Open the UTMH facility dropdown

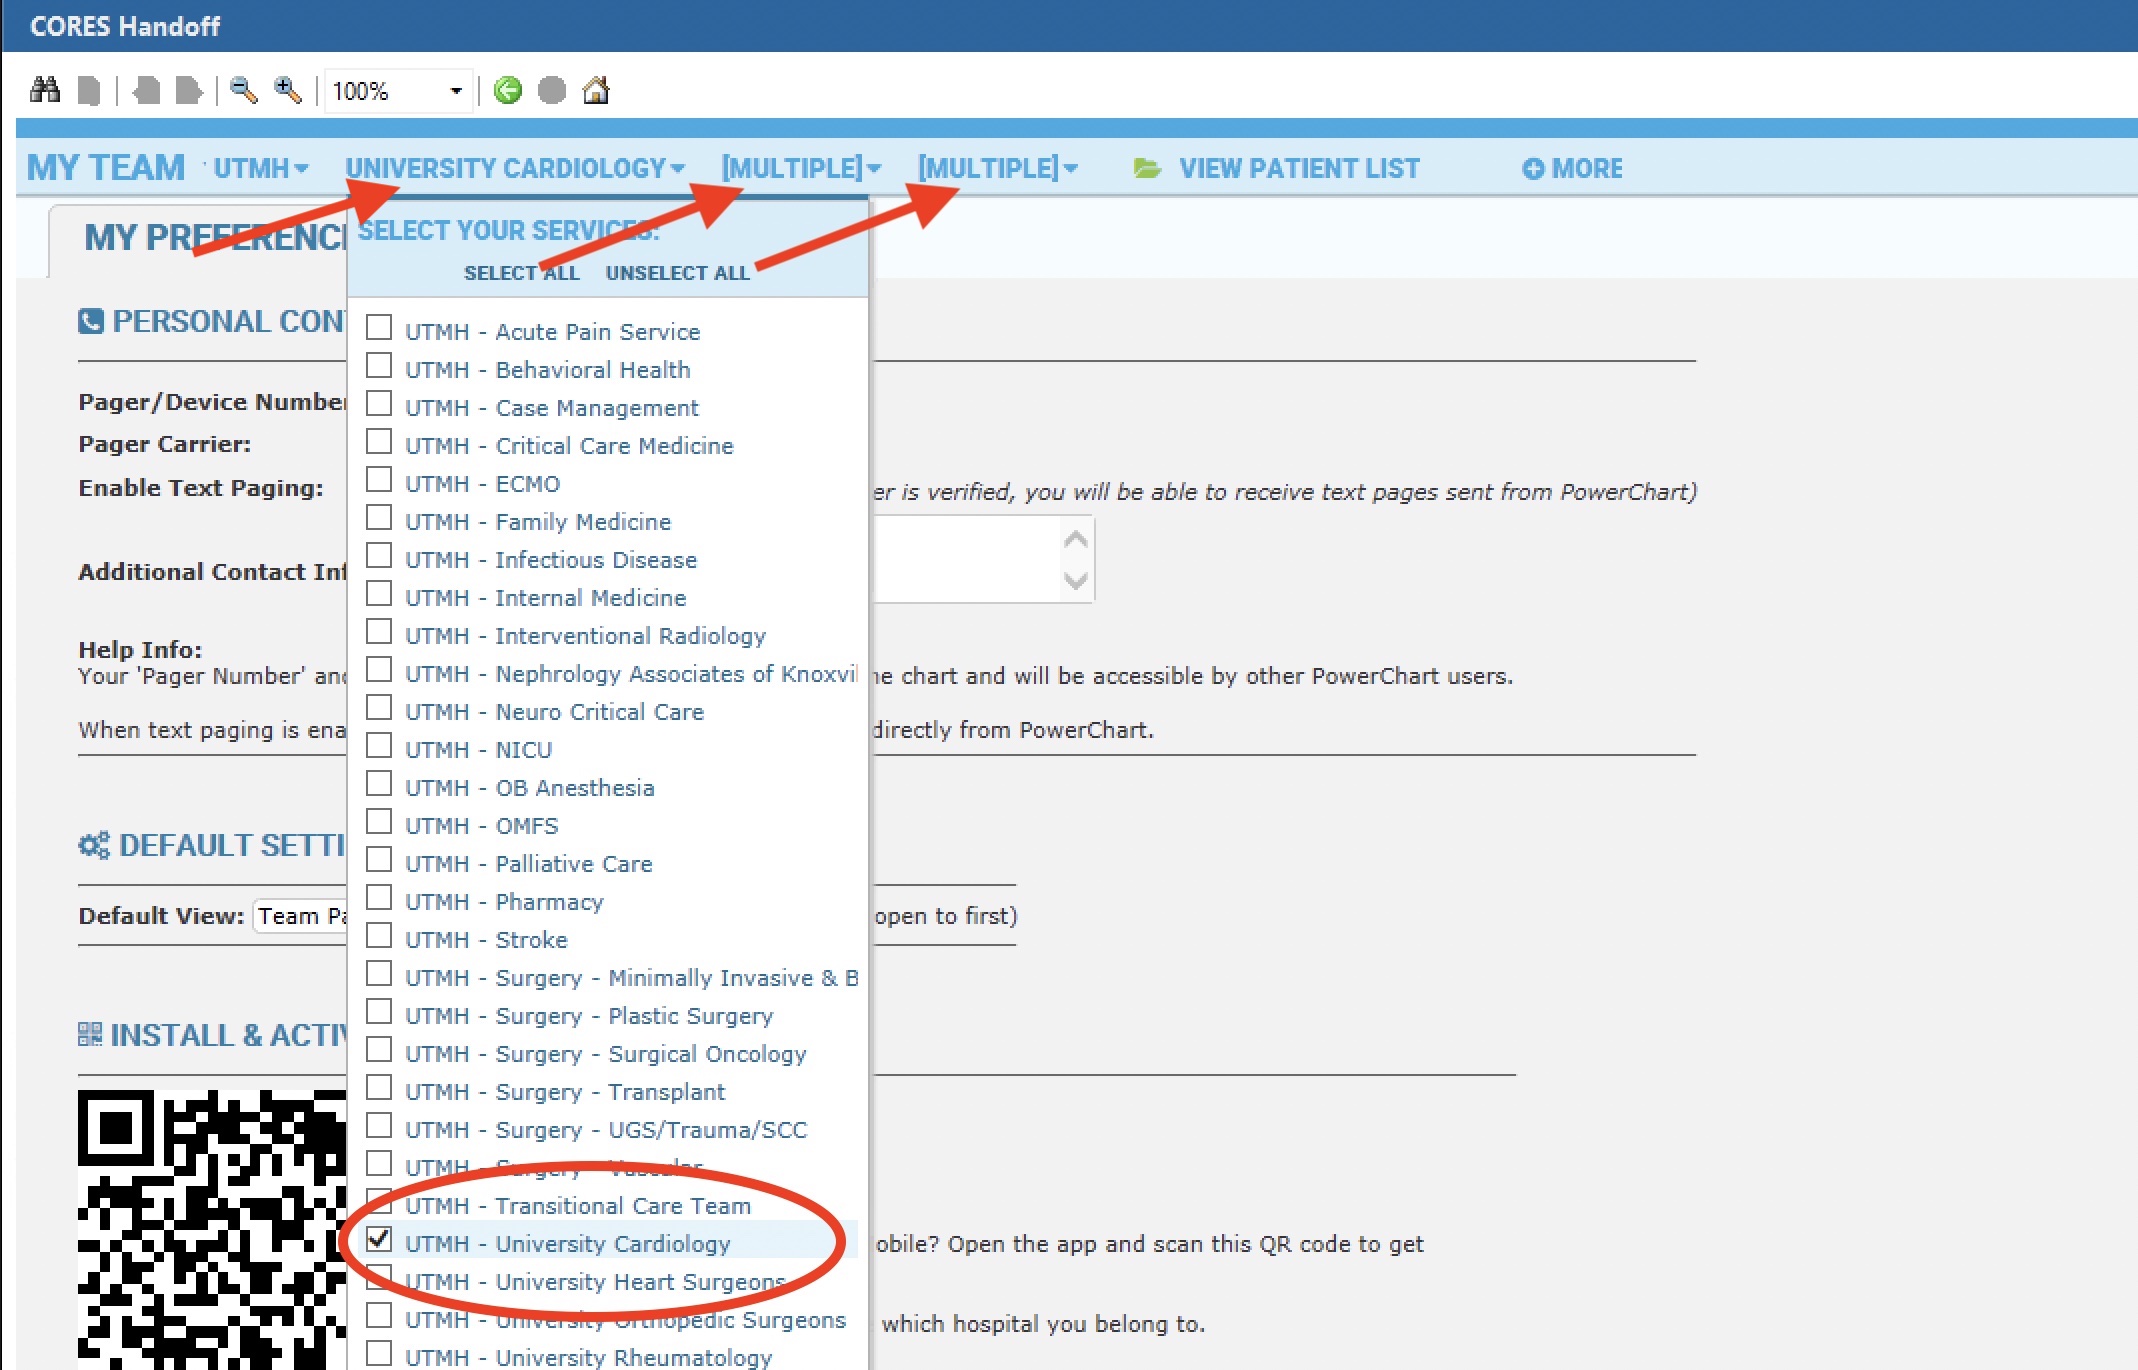(260, 168)
